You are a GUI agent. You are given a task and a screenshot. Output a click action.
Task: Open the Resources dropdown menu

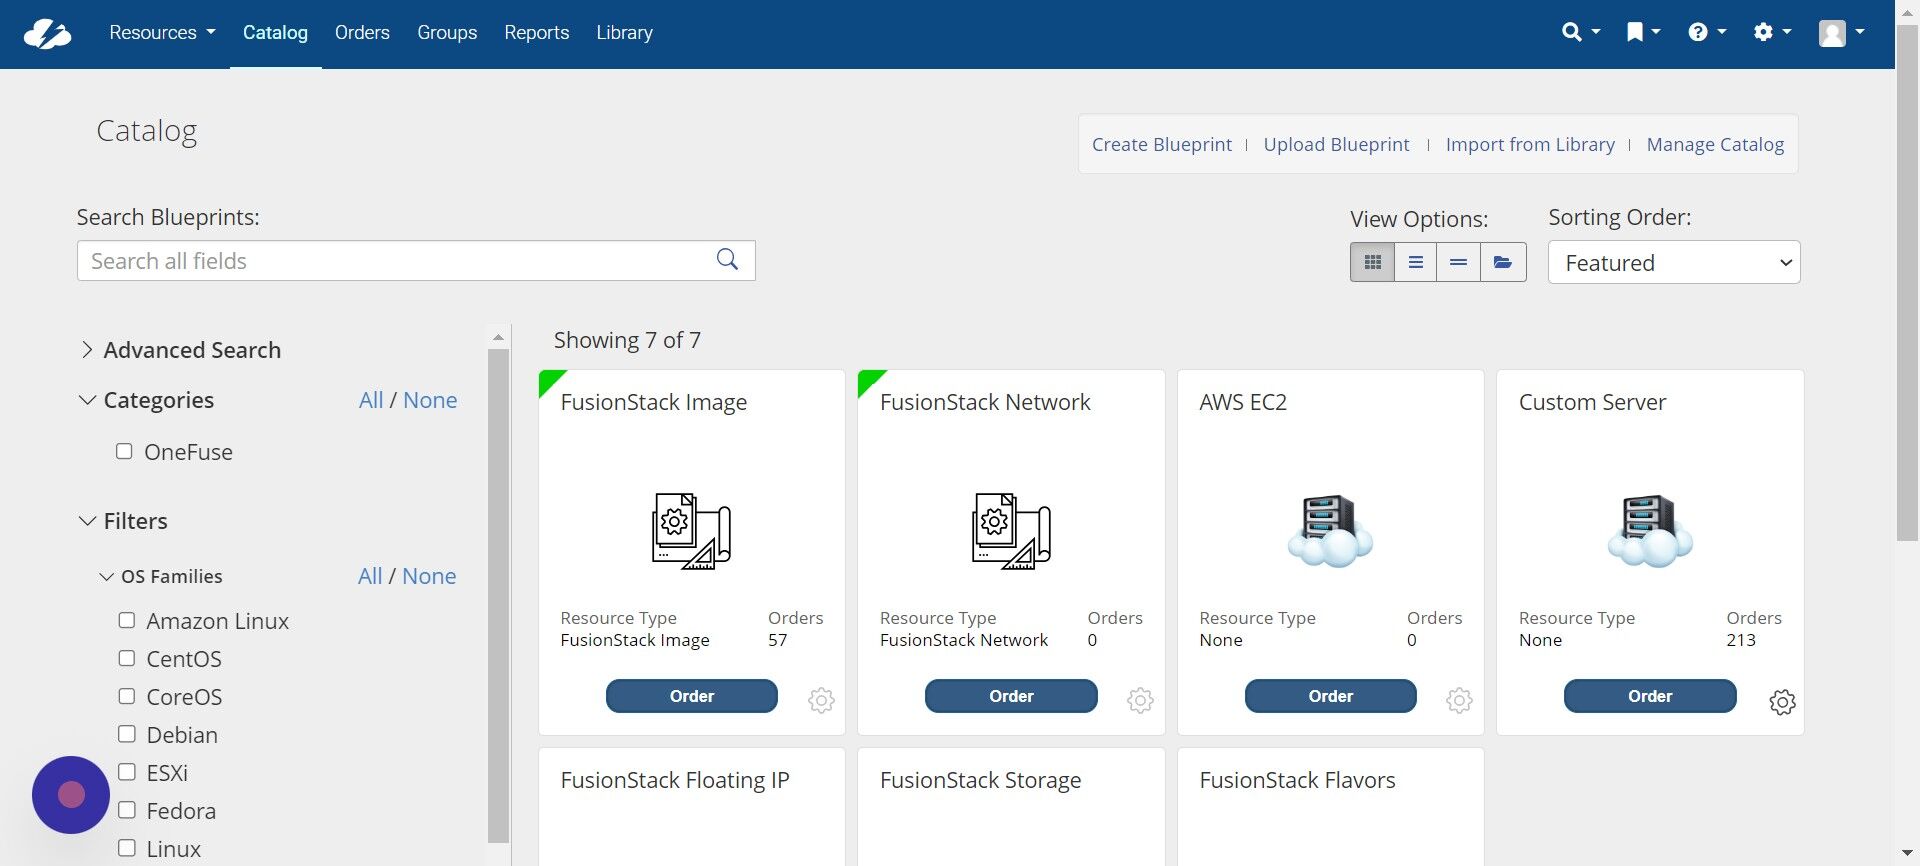(x=162, y=33)
